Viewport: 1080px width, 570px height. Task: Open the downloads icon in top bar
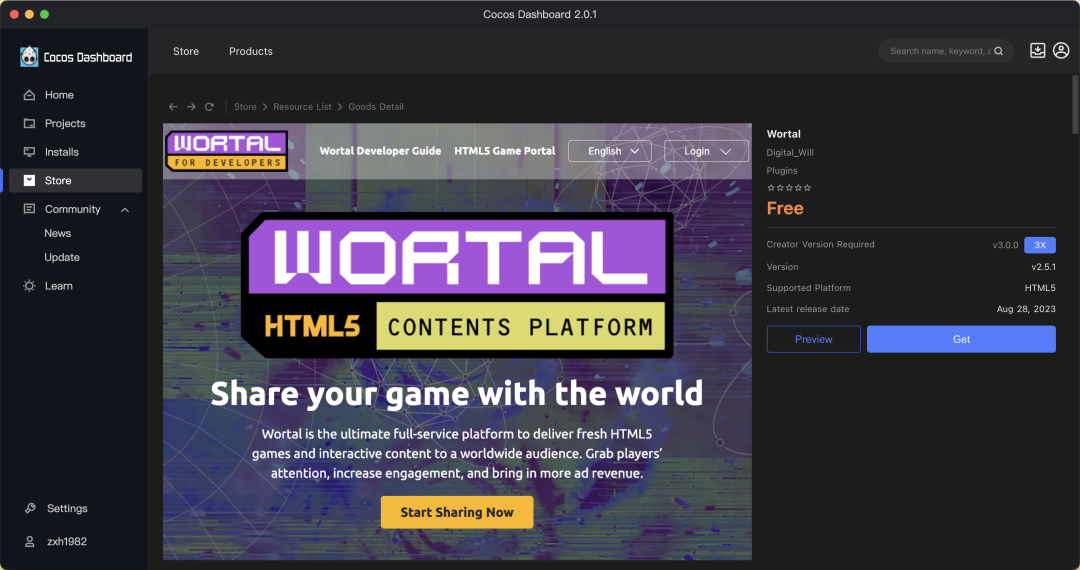click(1037, 50)
